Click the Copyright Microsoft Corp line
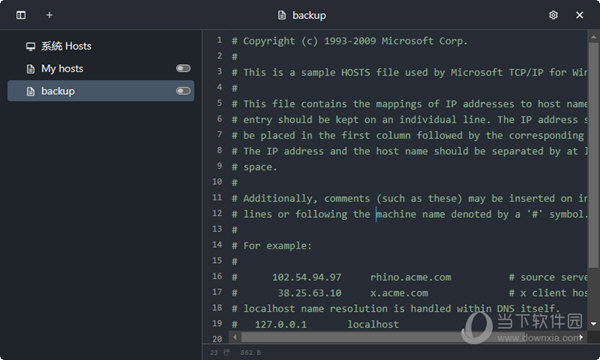 pyautogui.click(x=349, y=41)
